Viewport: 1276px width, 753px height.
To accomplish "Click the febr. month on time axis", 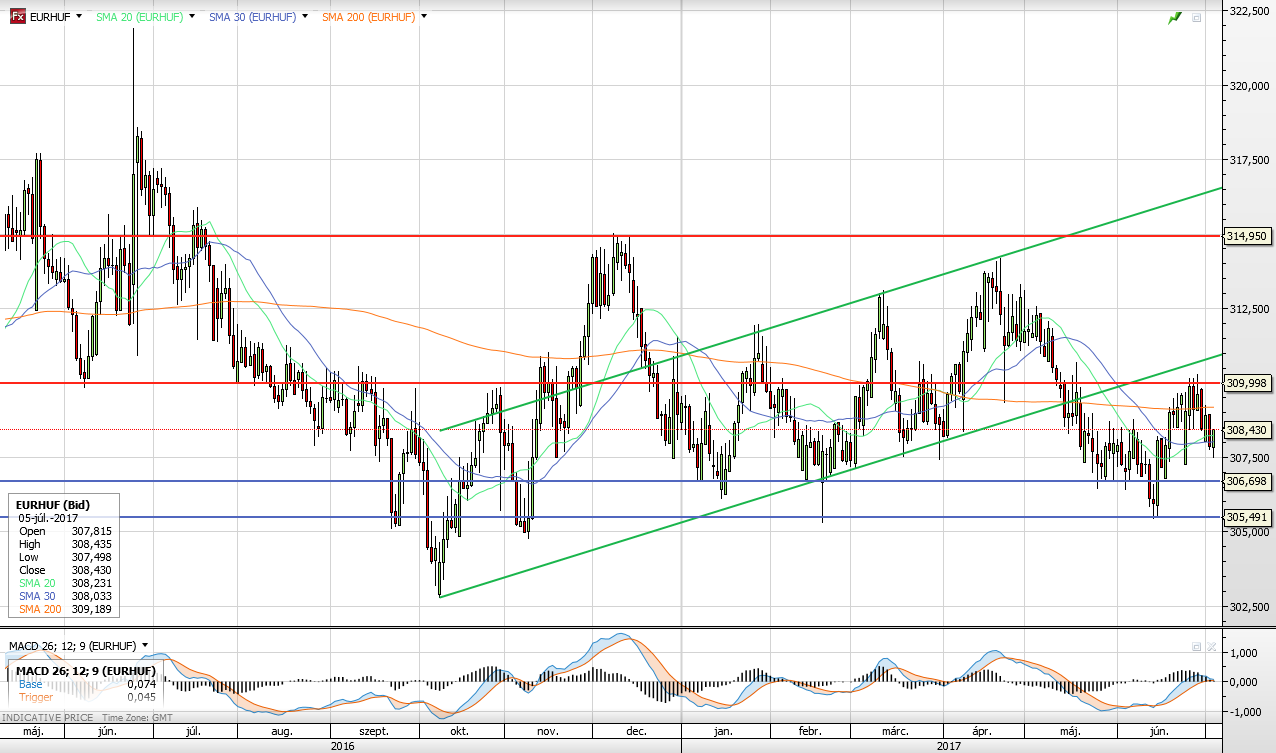I will tap(809, 731).
